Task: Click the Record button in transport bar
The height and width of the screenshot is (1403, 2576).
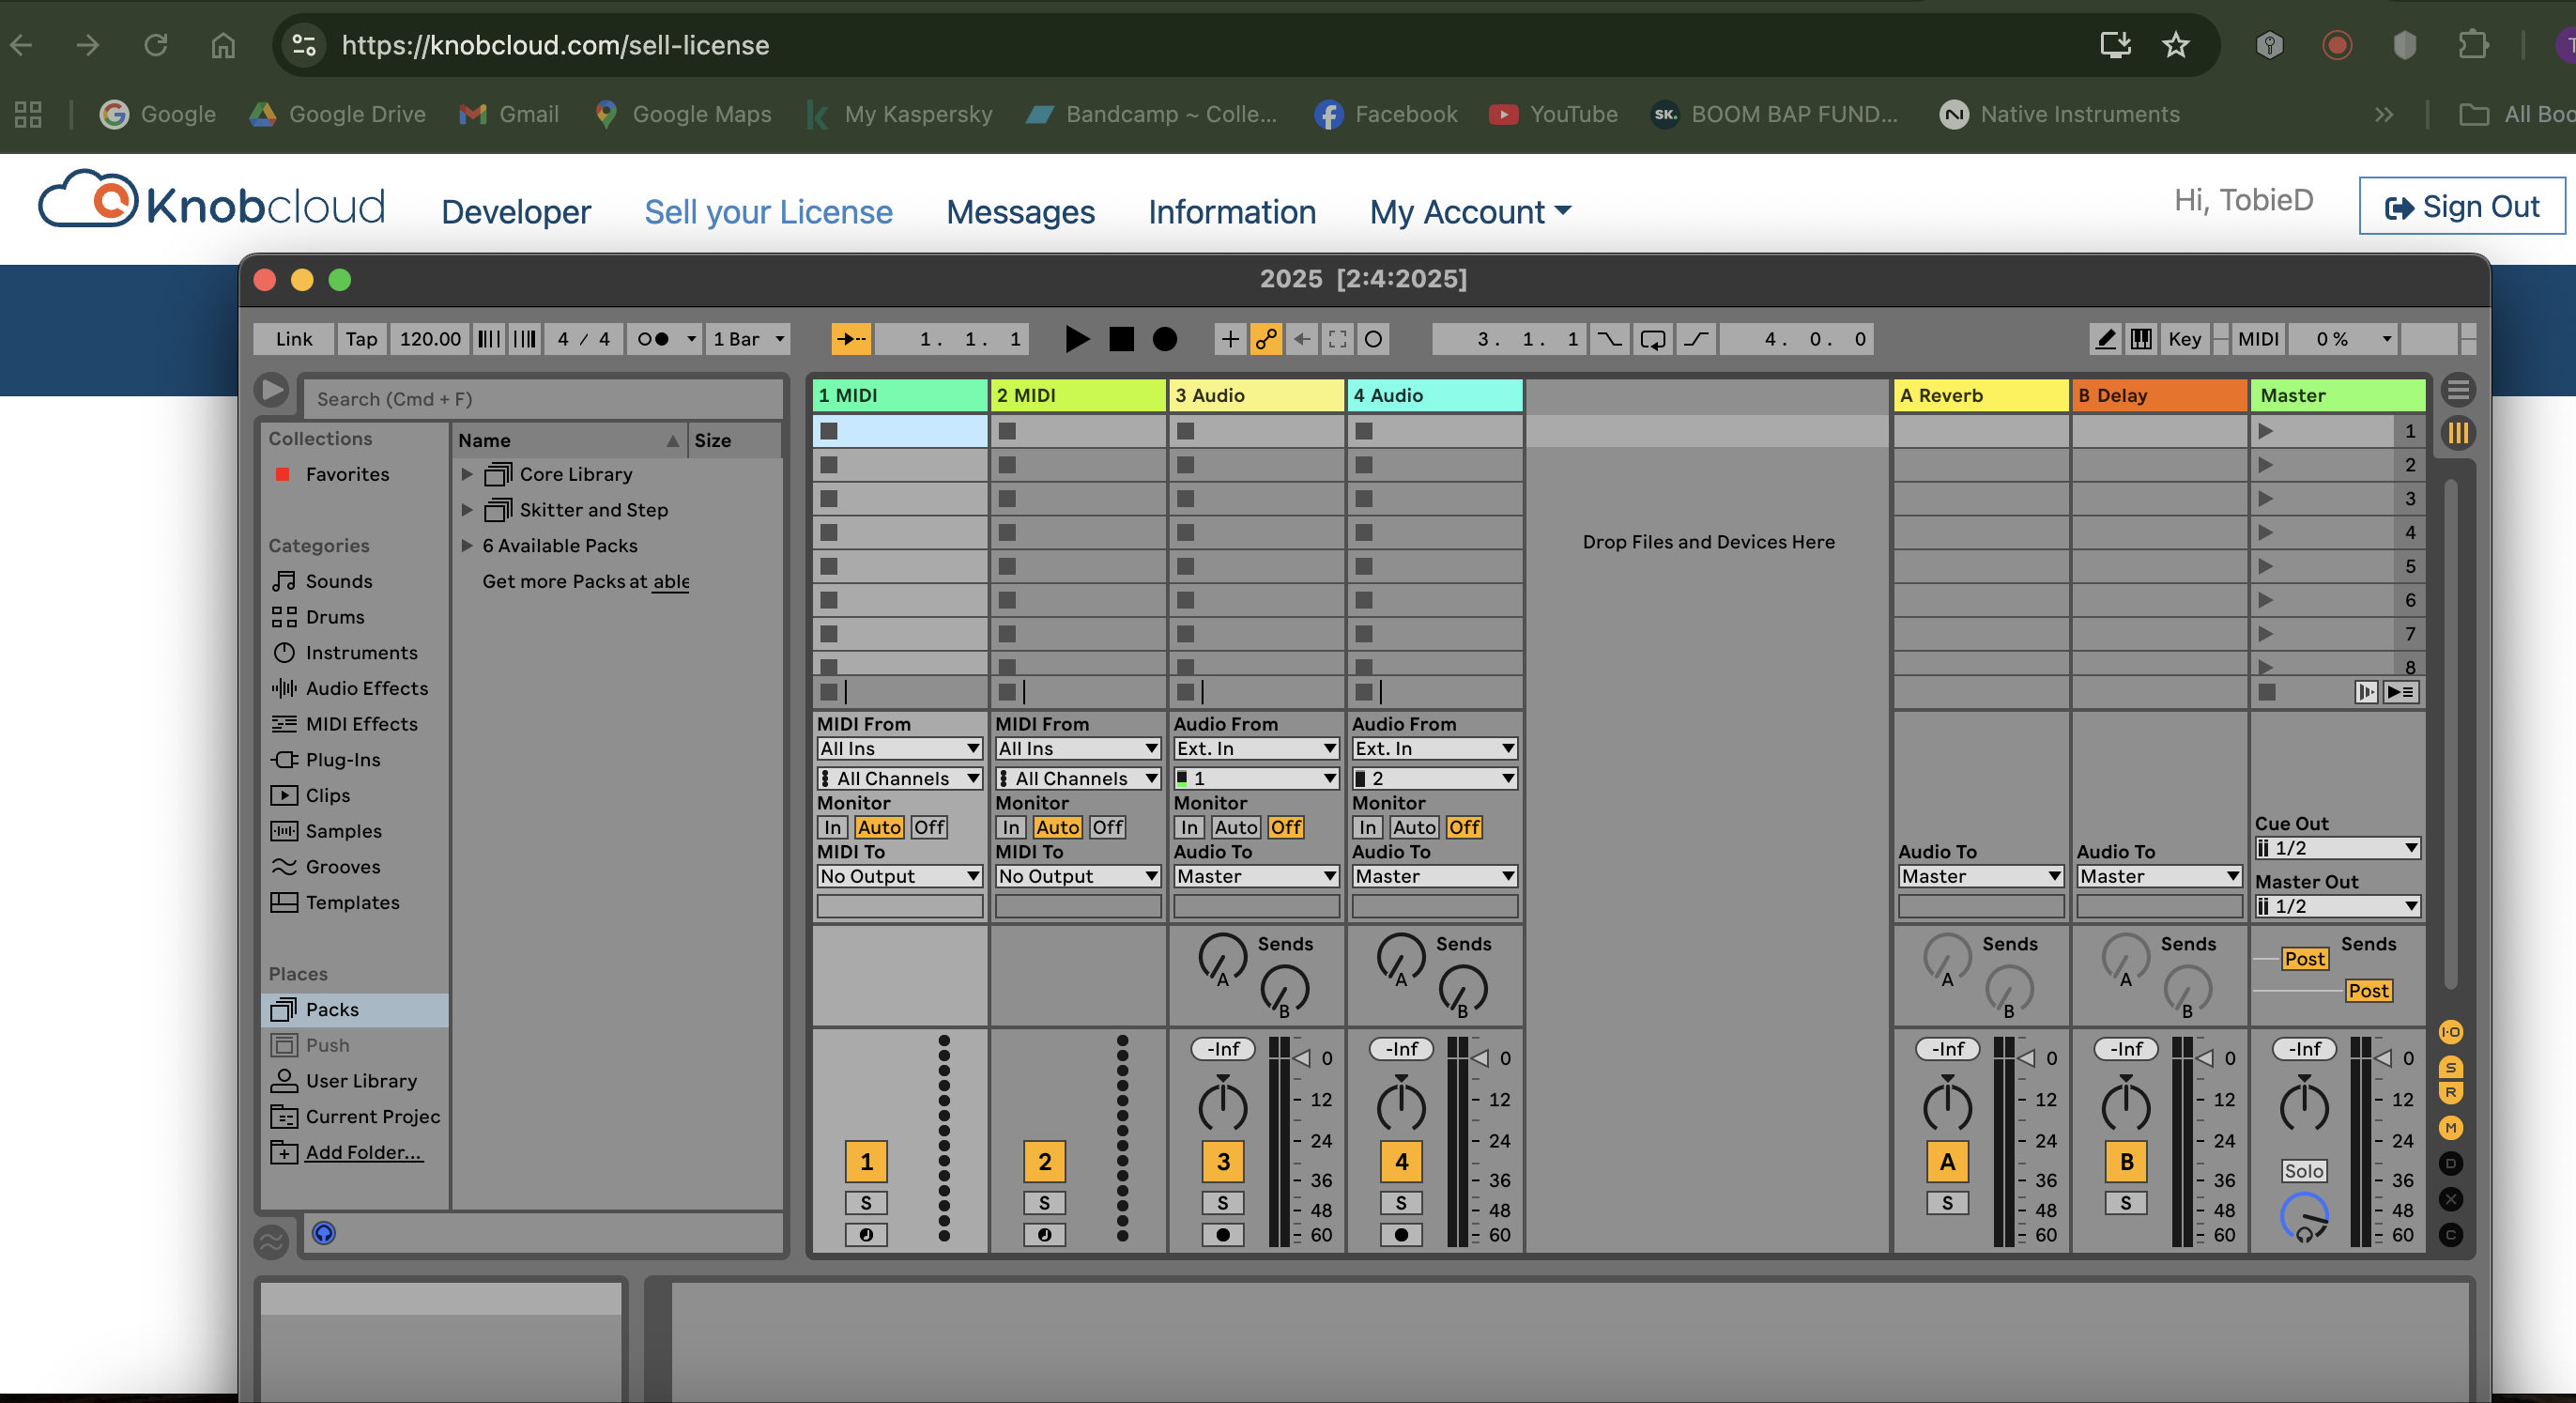Action: pos(1165,340)
